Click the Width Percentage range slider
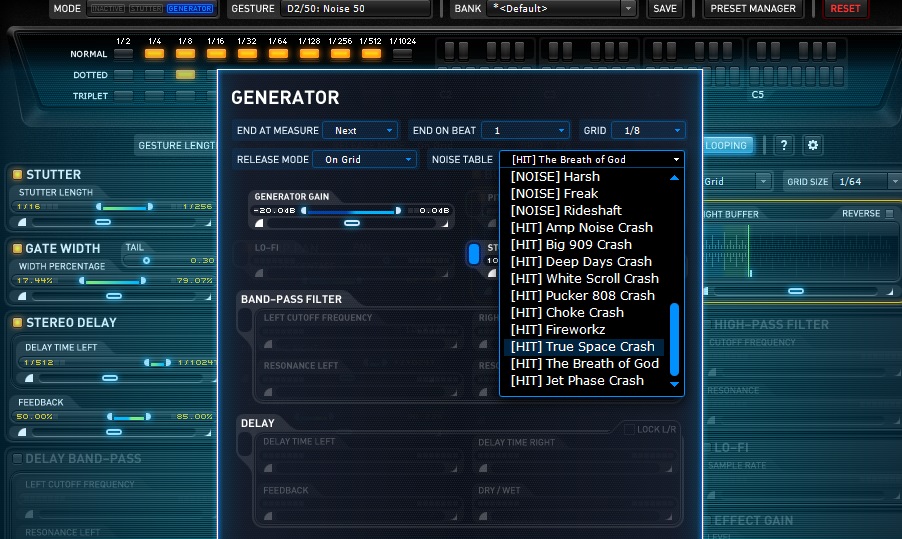Viewport: 902px width, 539px height. tap(112, 281)
